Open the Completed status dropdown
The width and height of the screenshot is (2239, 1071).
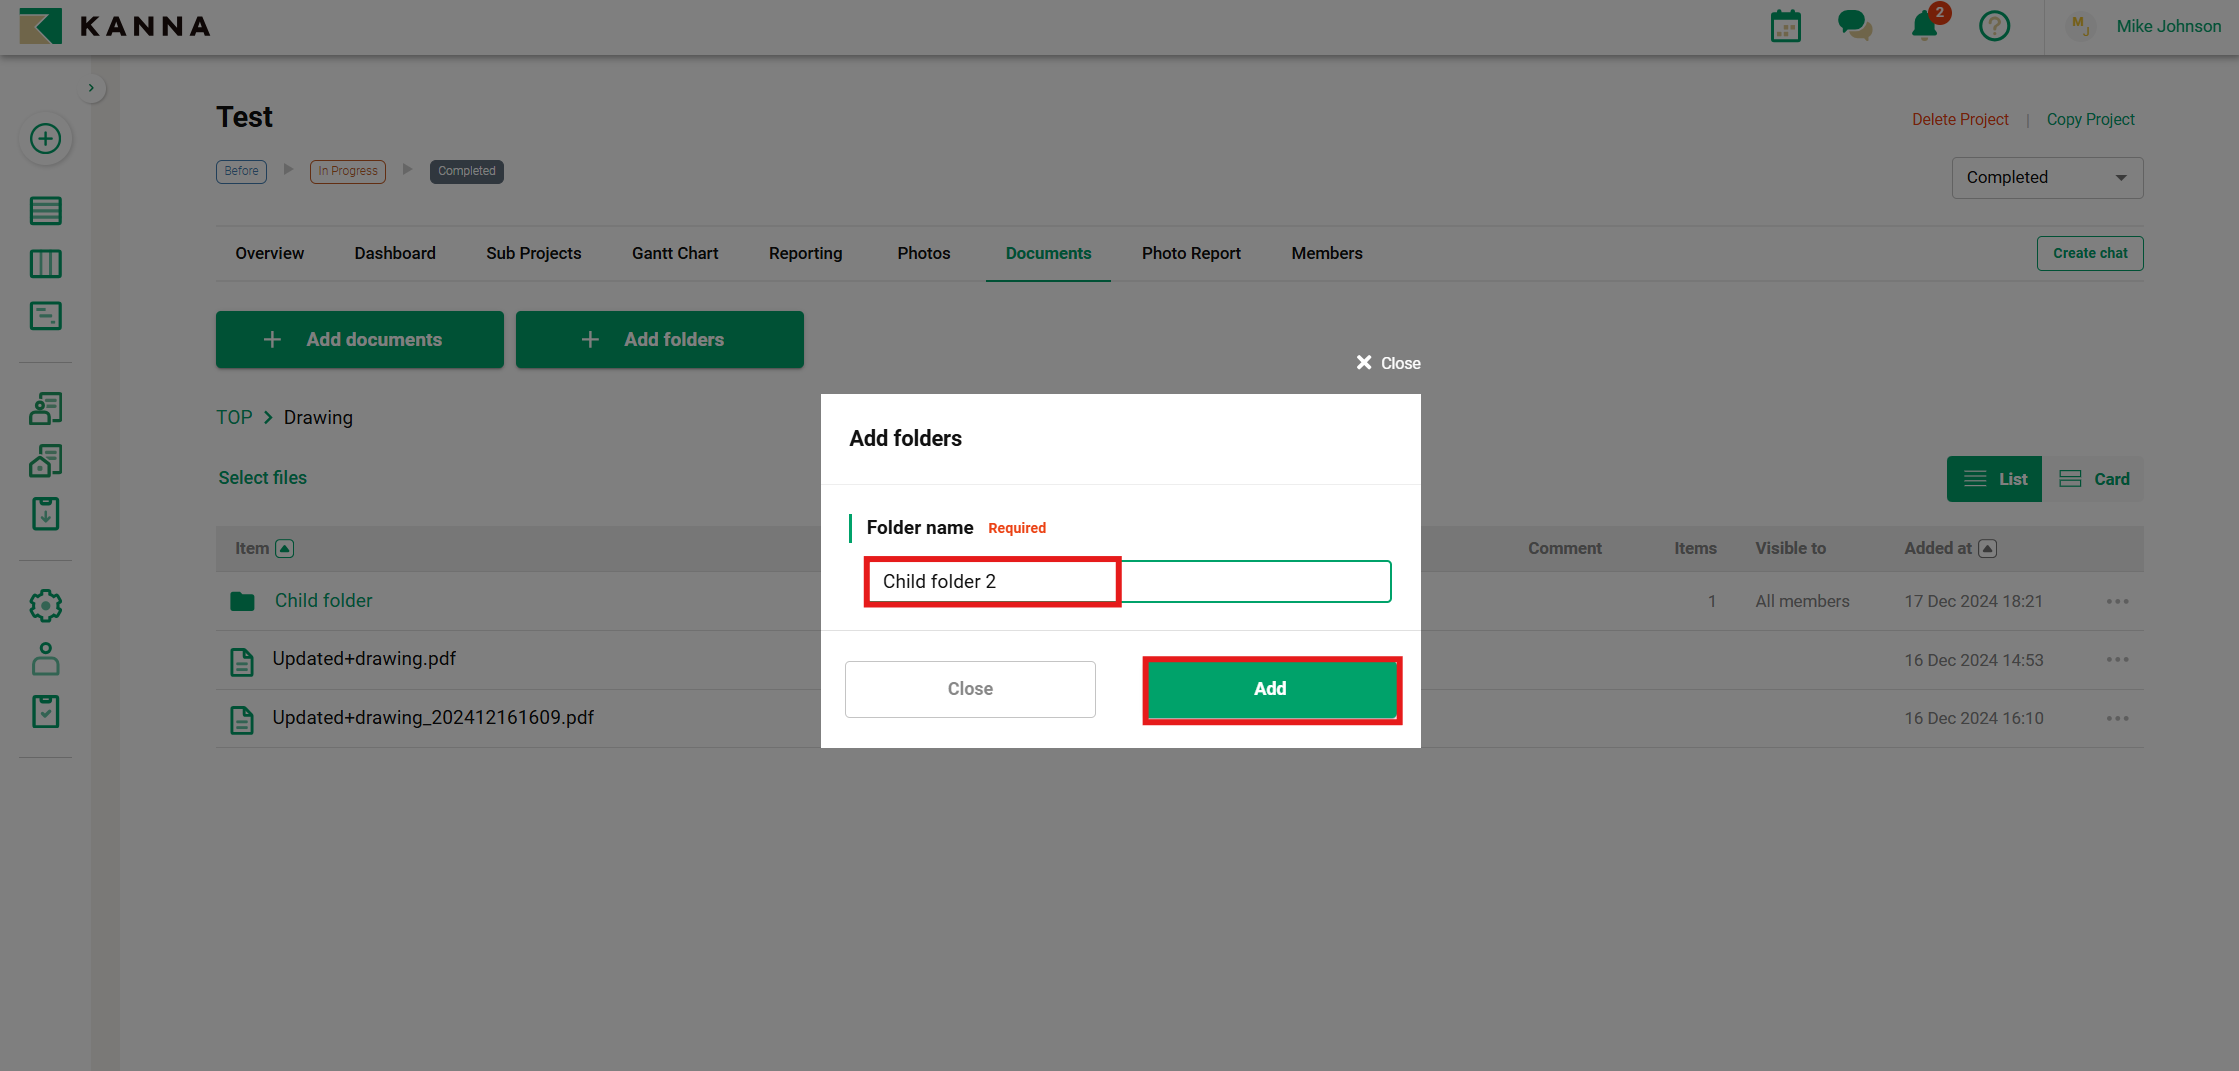click(2046, 177)
